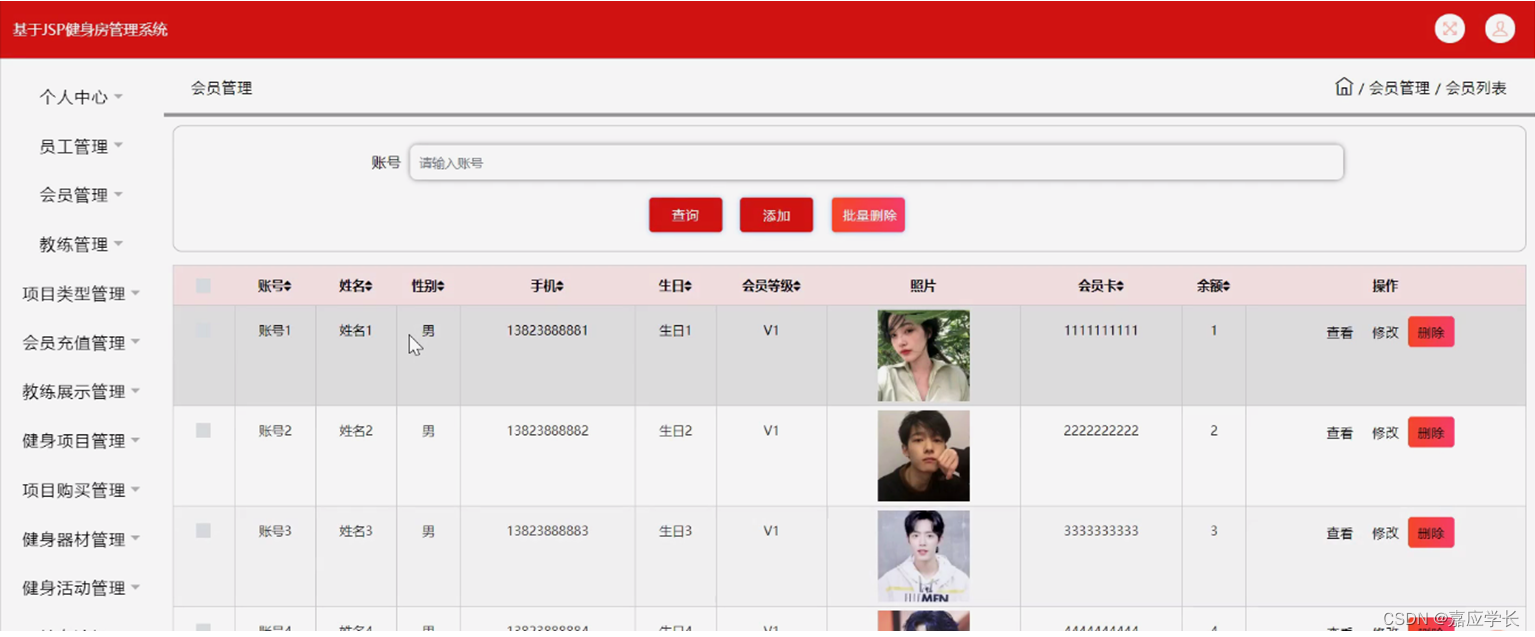Viewport: 1535px width, 637px height.
Task: Expand 健身项目管理 sidebar menu
Action: (81, 441)
